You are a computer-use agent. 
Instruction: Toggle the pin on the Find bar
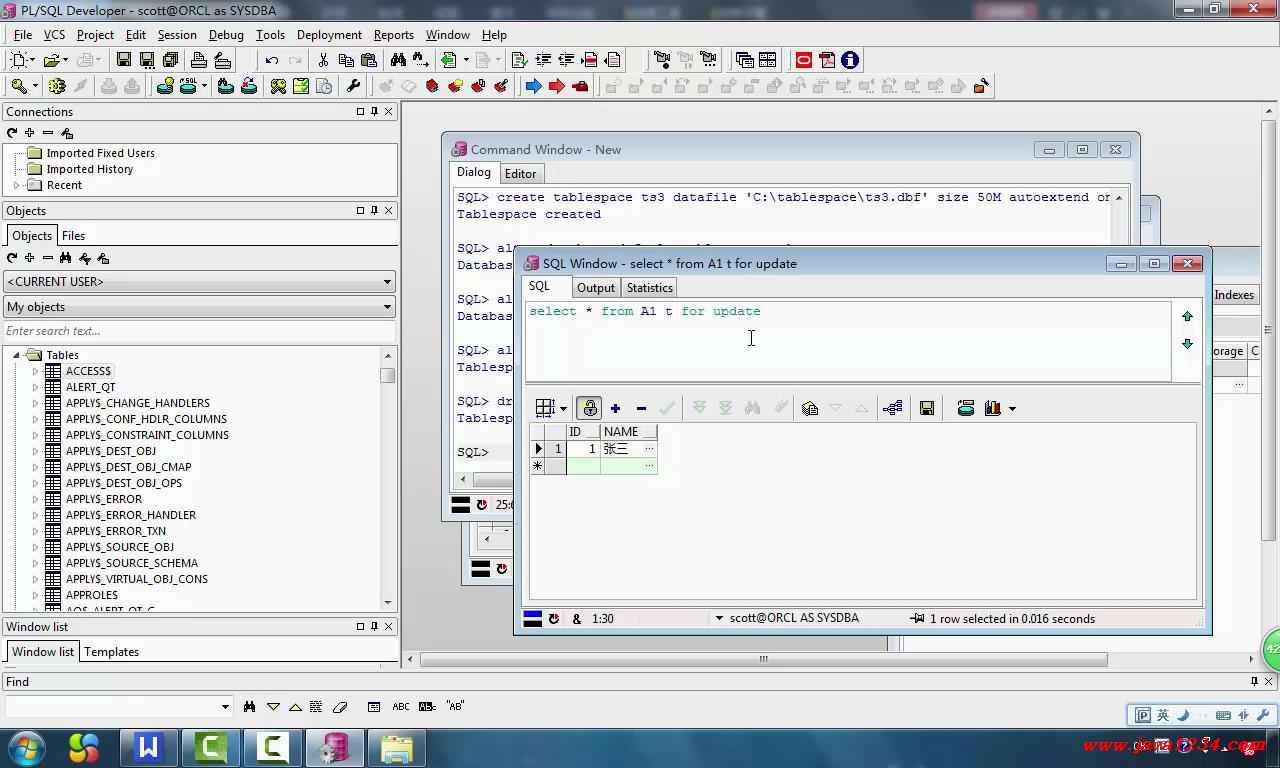(1255, 682)
